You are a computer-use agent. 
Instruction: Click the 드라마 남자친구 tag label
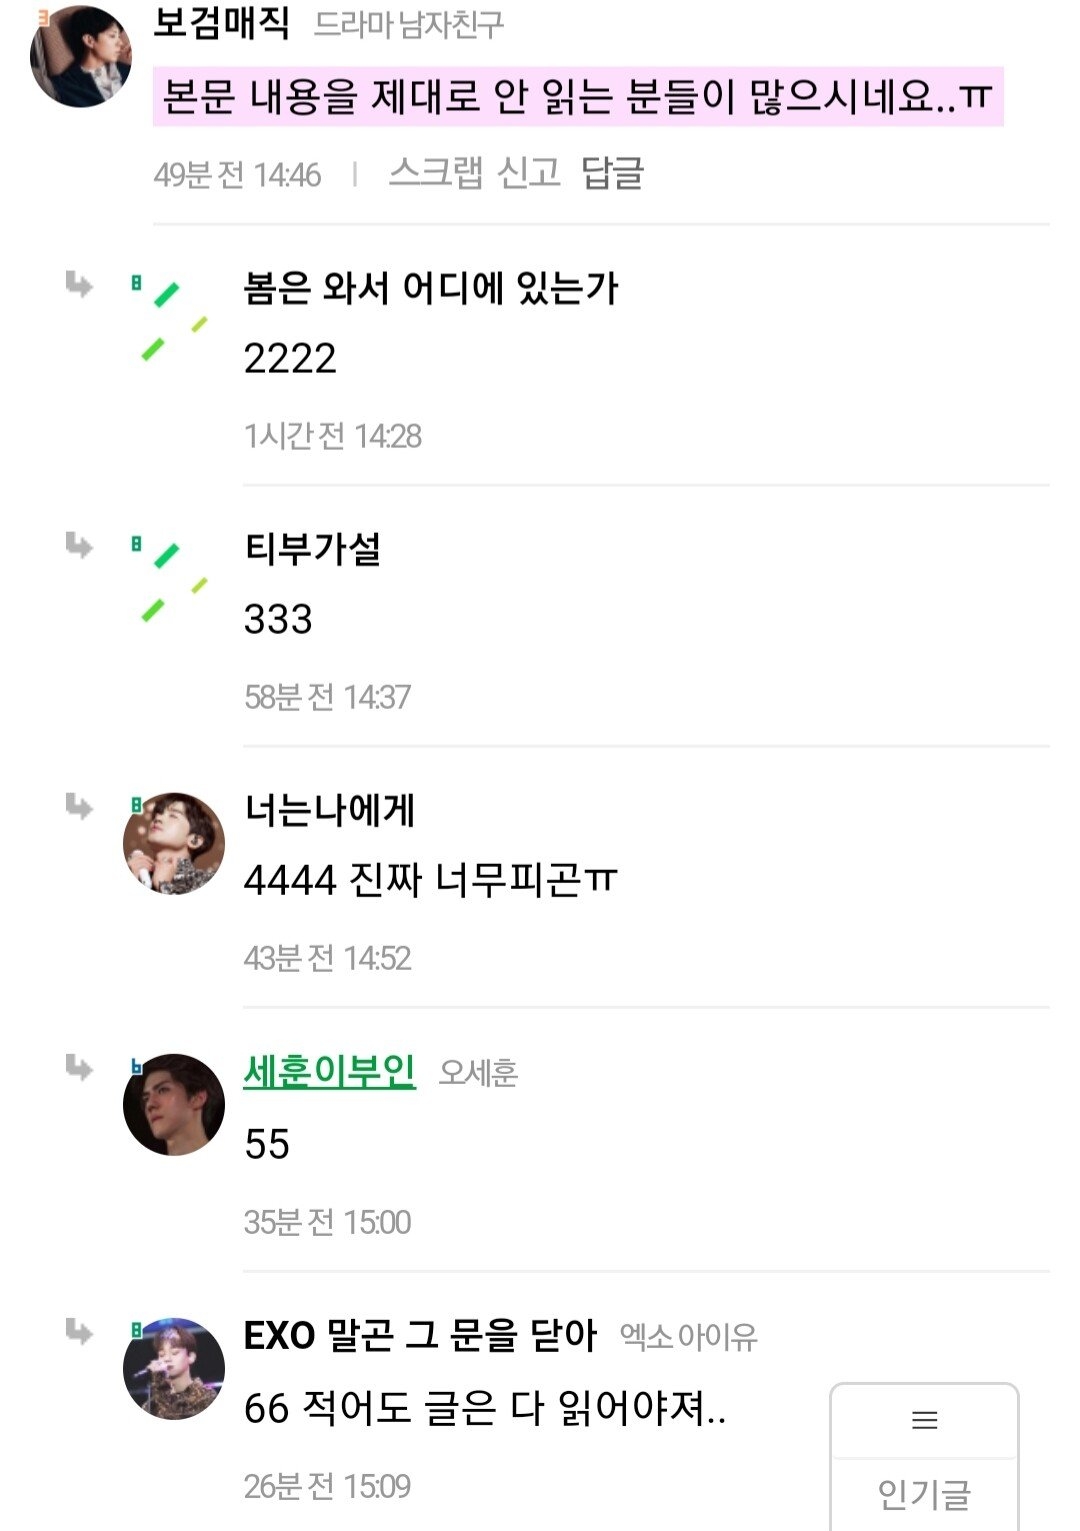point(409,24)
